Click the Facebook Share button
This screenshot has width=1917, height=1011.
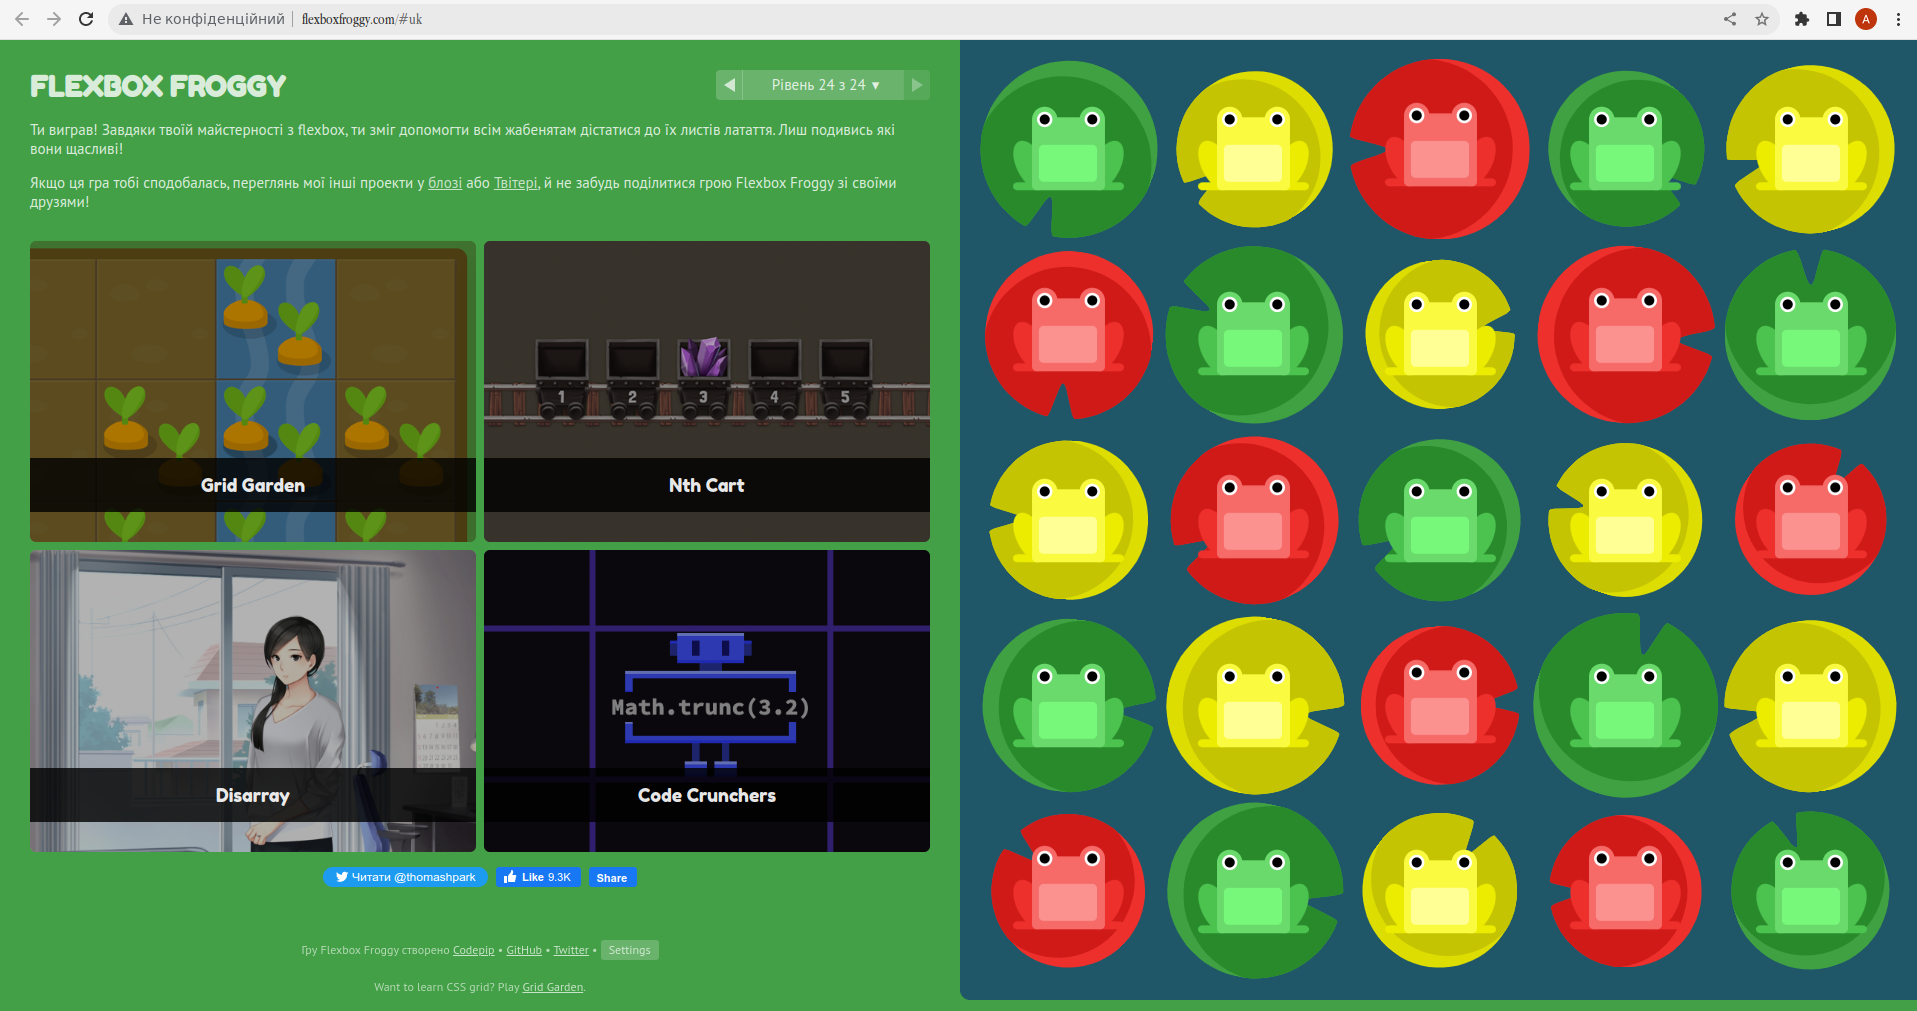[612, 878]
